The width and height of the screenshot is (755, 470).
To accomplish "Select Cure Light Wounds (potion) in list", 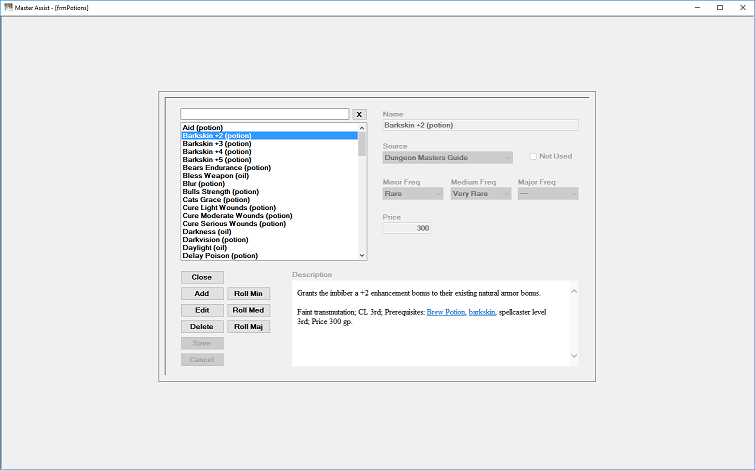I will (x=229, y=208).
